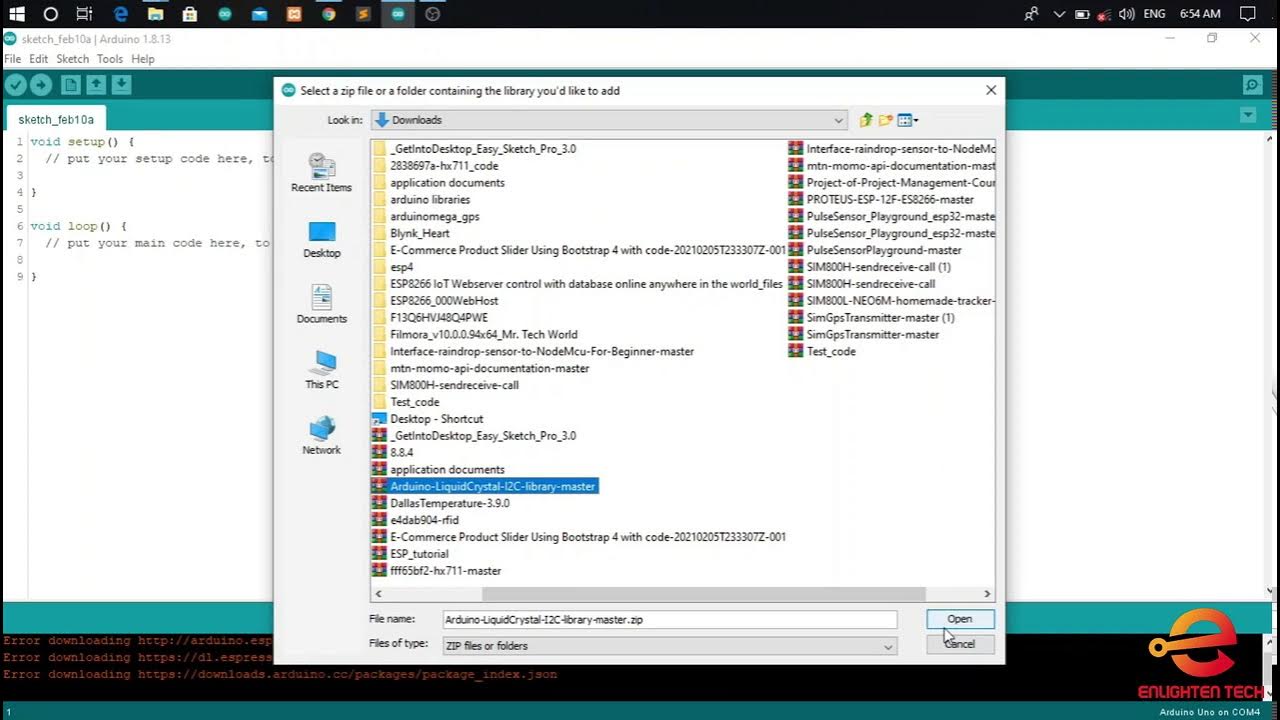This screenshot has width=1280, height=720.
Task: Click the New sketch icon in Arduino toolbar
Action: coord(71,85)
